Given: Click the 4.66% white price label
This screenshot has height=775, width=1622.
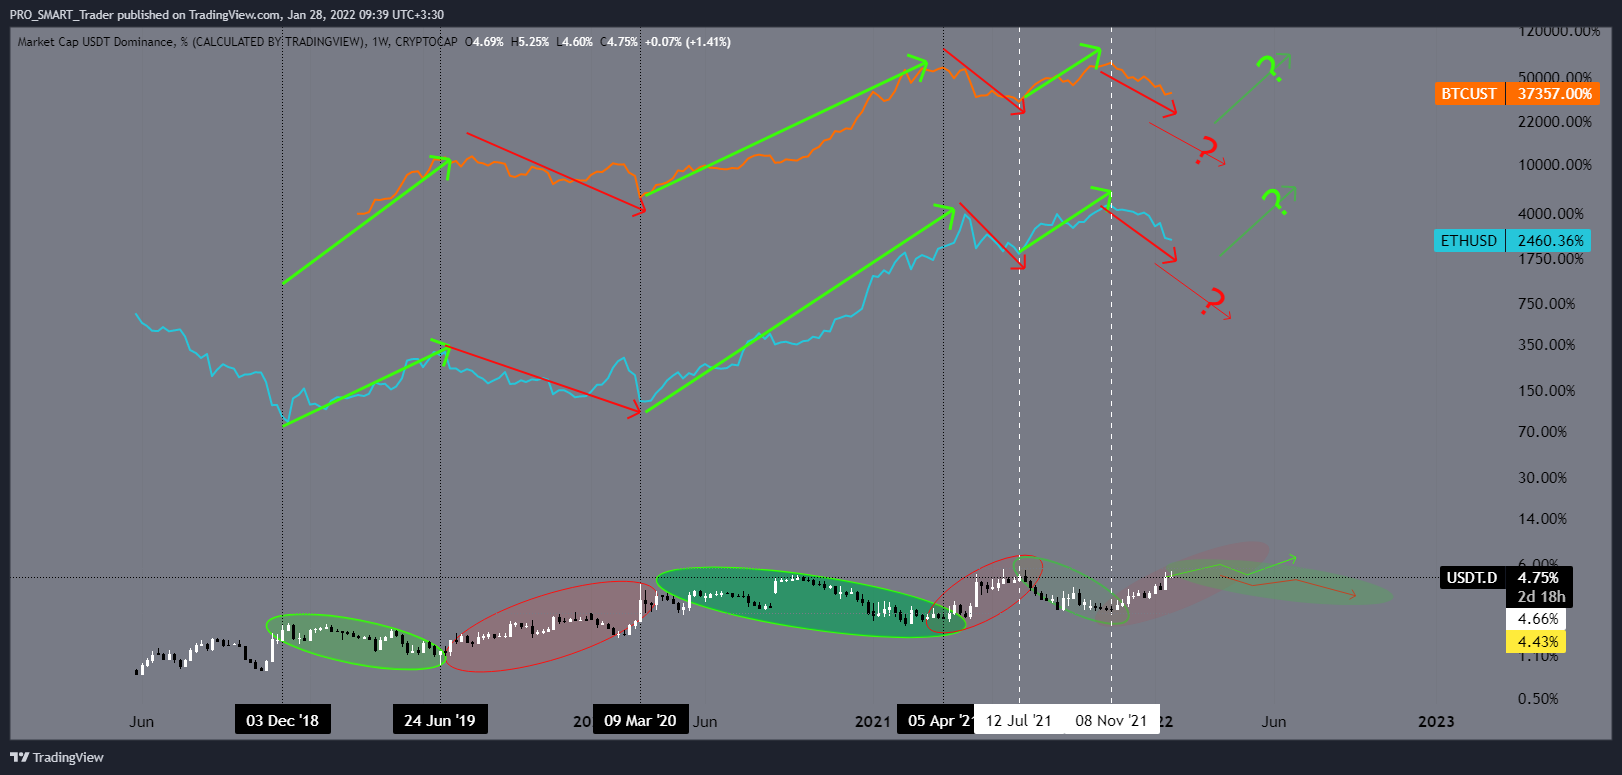Looking at the screenshot, I should point(1537,619).
